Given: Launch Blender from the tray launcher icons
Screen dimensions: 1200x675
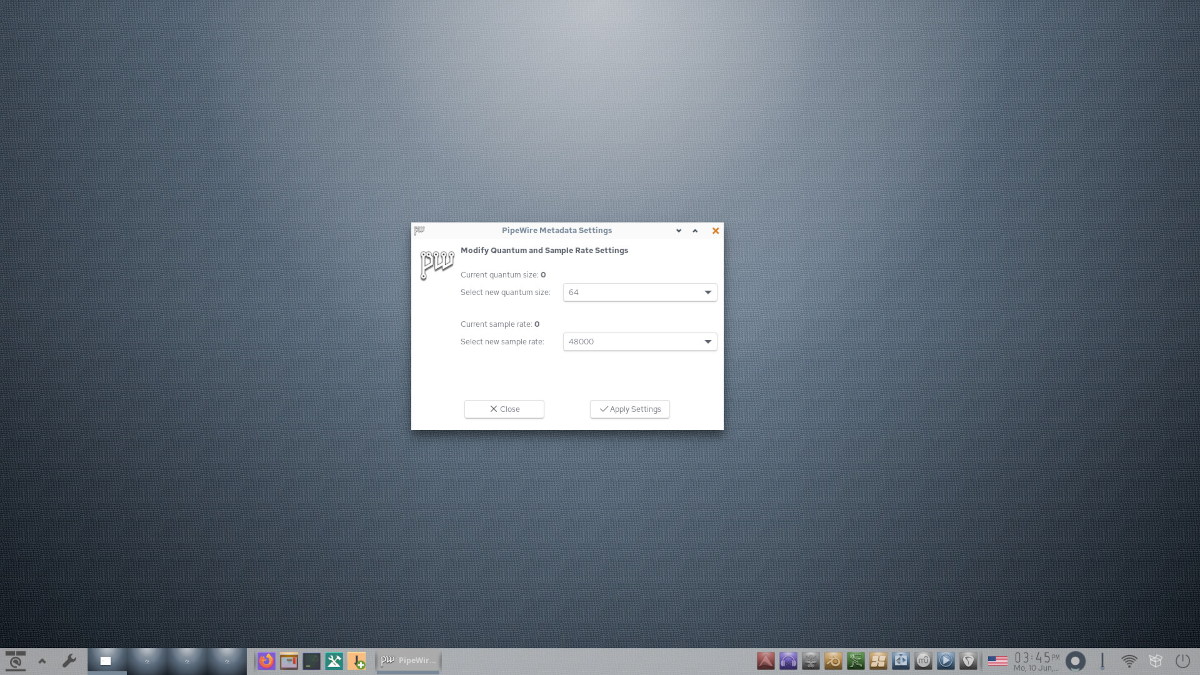Looking at the screenshot, I should click(x=833, y=661).
